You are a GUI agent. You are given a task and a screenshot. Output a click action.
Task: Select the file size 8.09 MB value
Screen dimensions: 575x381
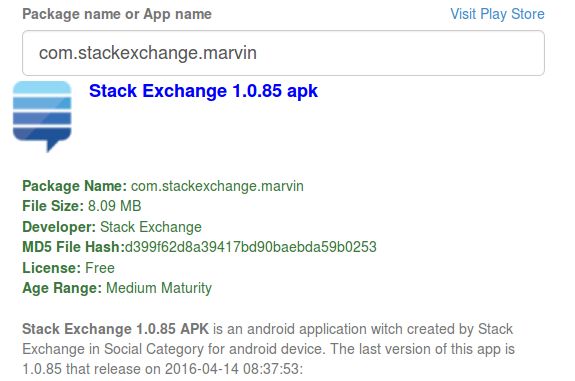114,206
